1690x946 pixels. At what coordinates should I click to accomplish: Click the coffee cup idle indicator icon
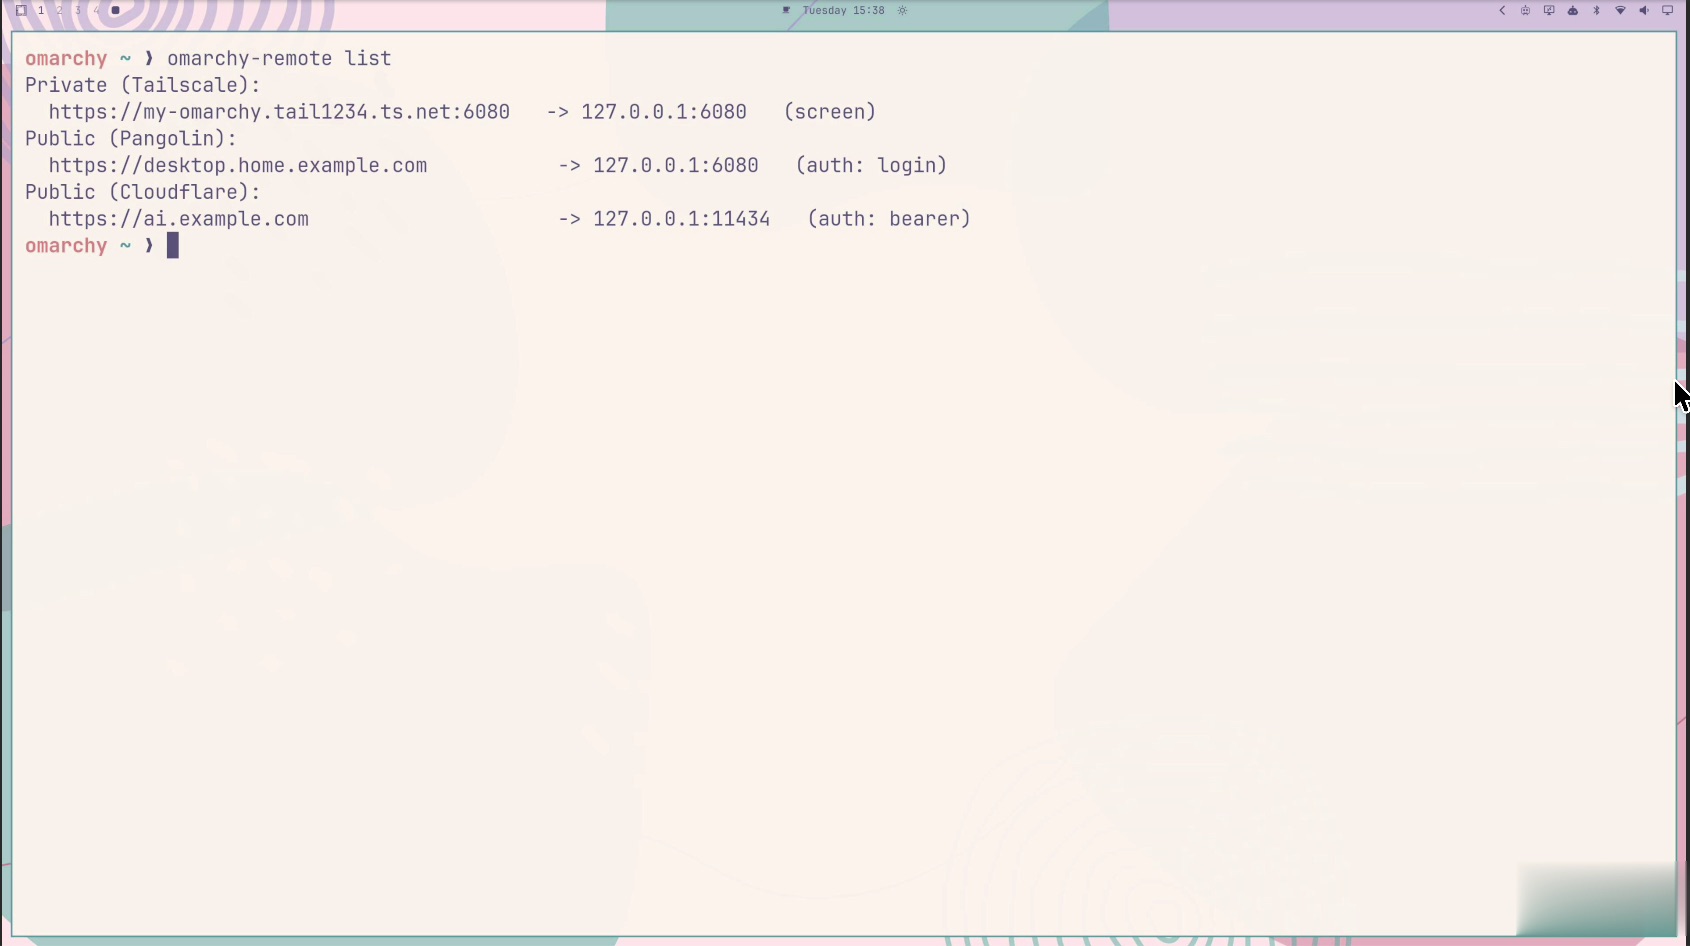(786, 10)
